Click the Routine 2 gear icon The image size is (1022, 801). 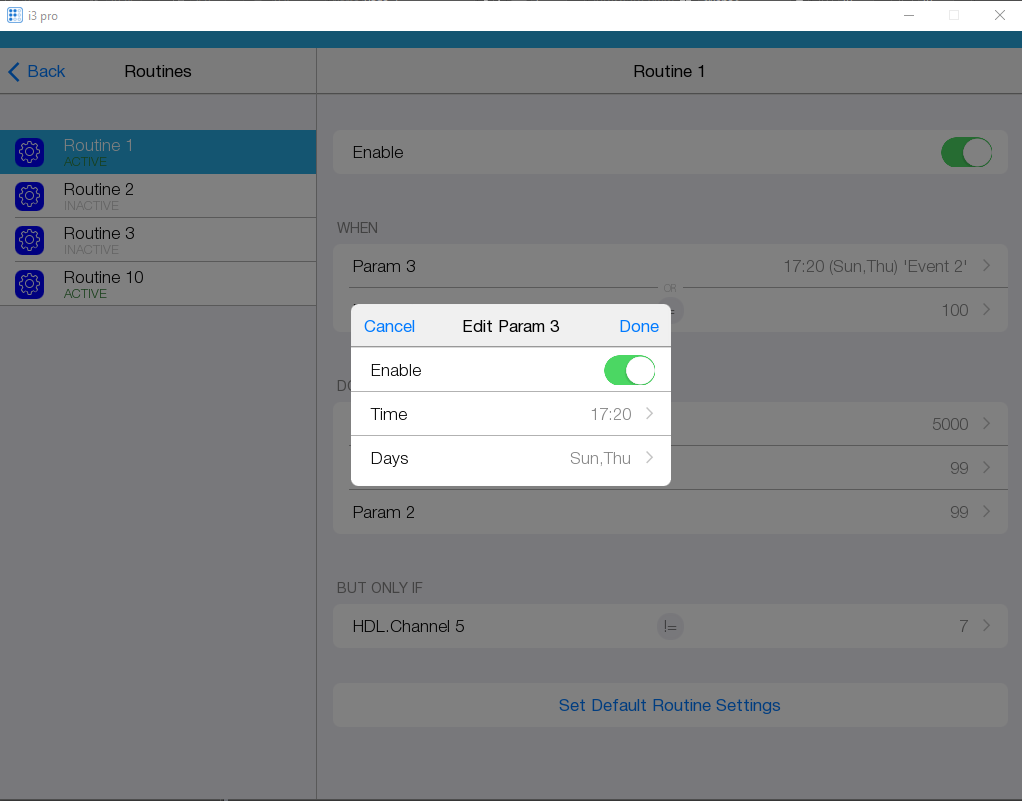coord(29,196)
